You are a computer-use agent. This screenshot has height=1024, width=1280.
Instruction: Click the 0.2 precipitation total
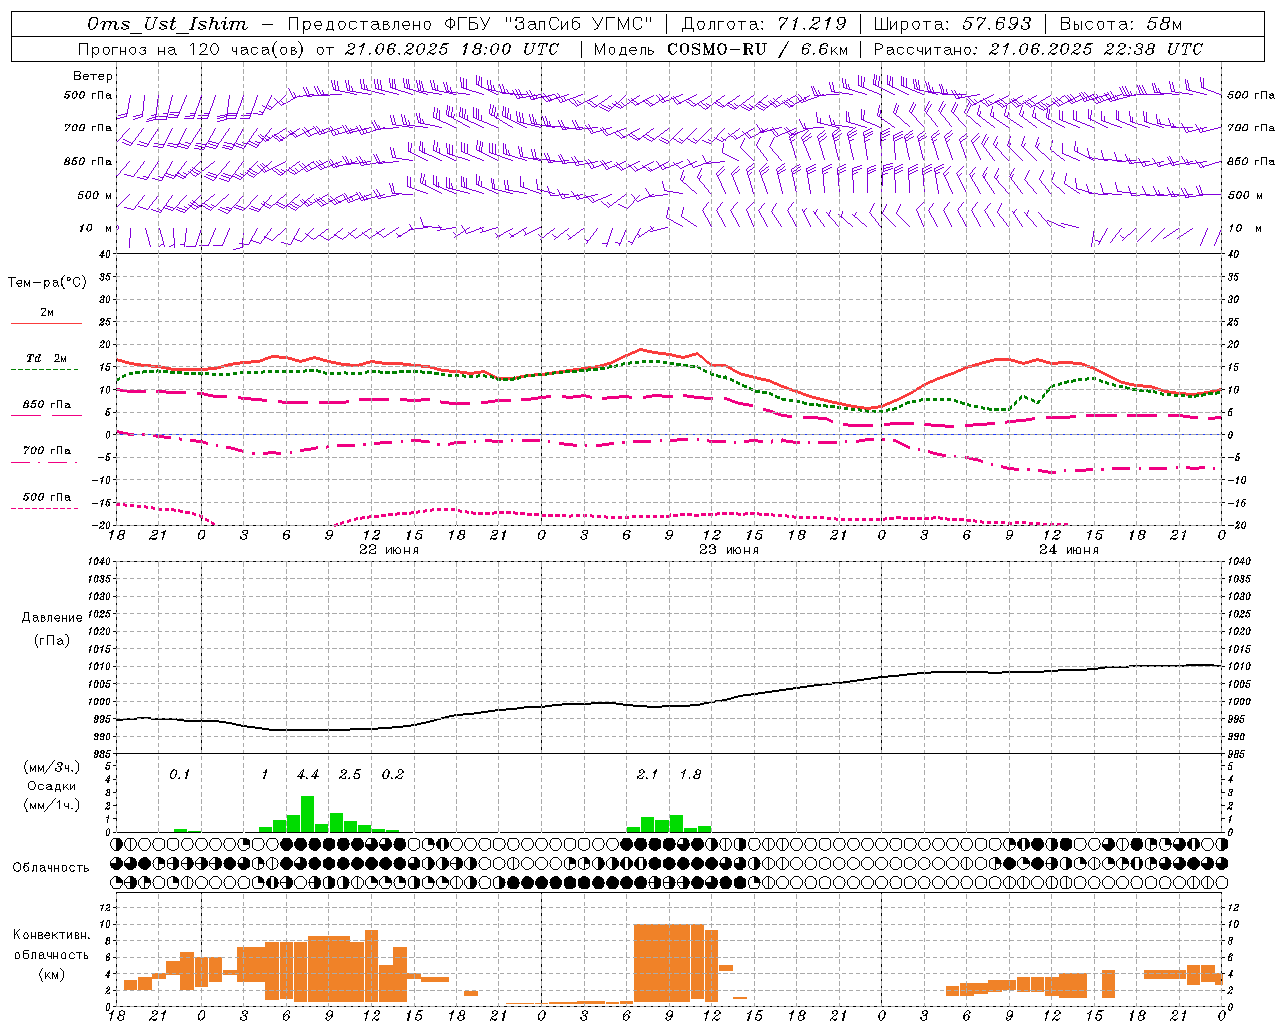(x=393, y=774)
